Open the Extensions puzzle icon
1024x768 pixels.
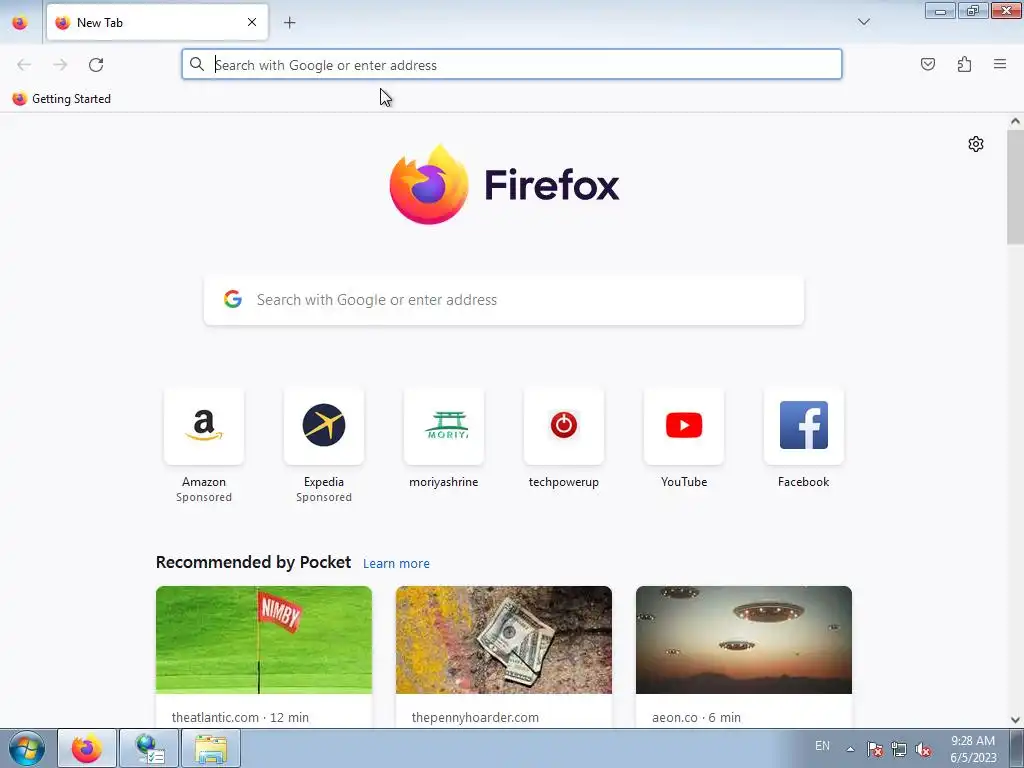(964, 64)
